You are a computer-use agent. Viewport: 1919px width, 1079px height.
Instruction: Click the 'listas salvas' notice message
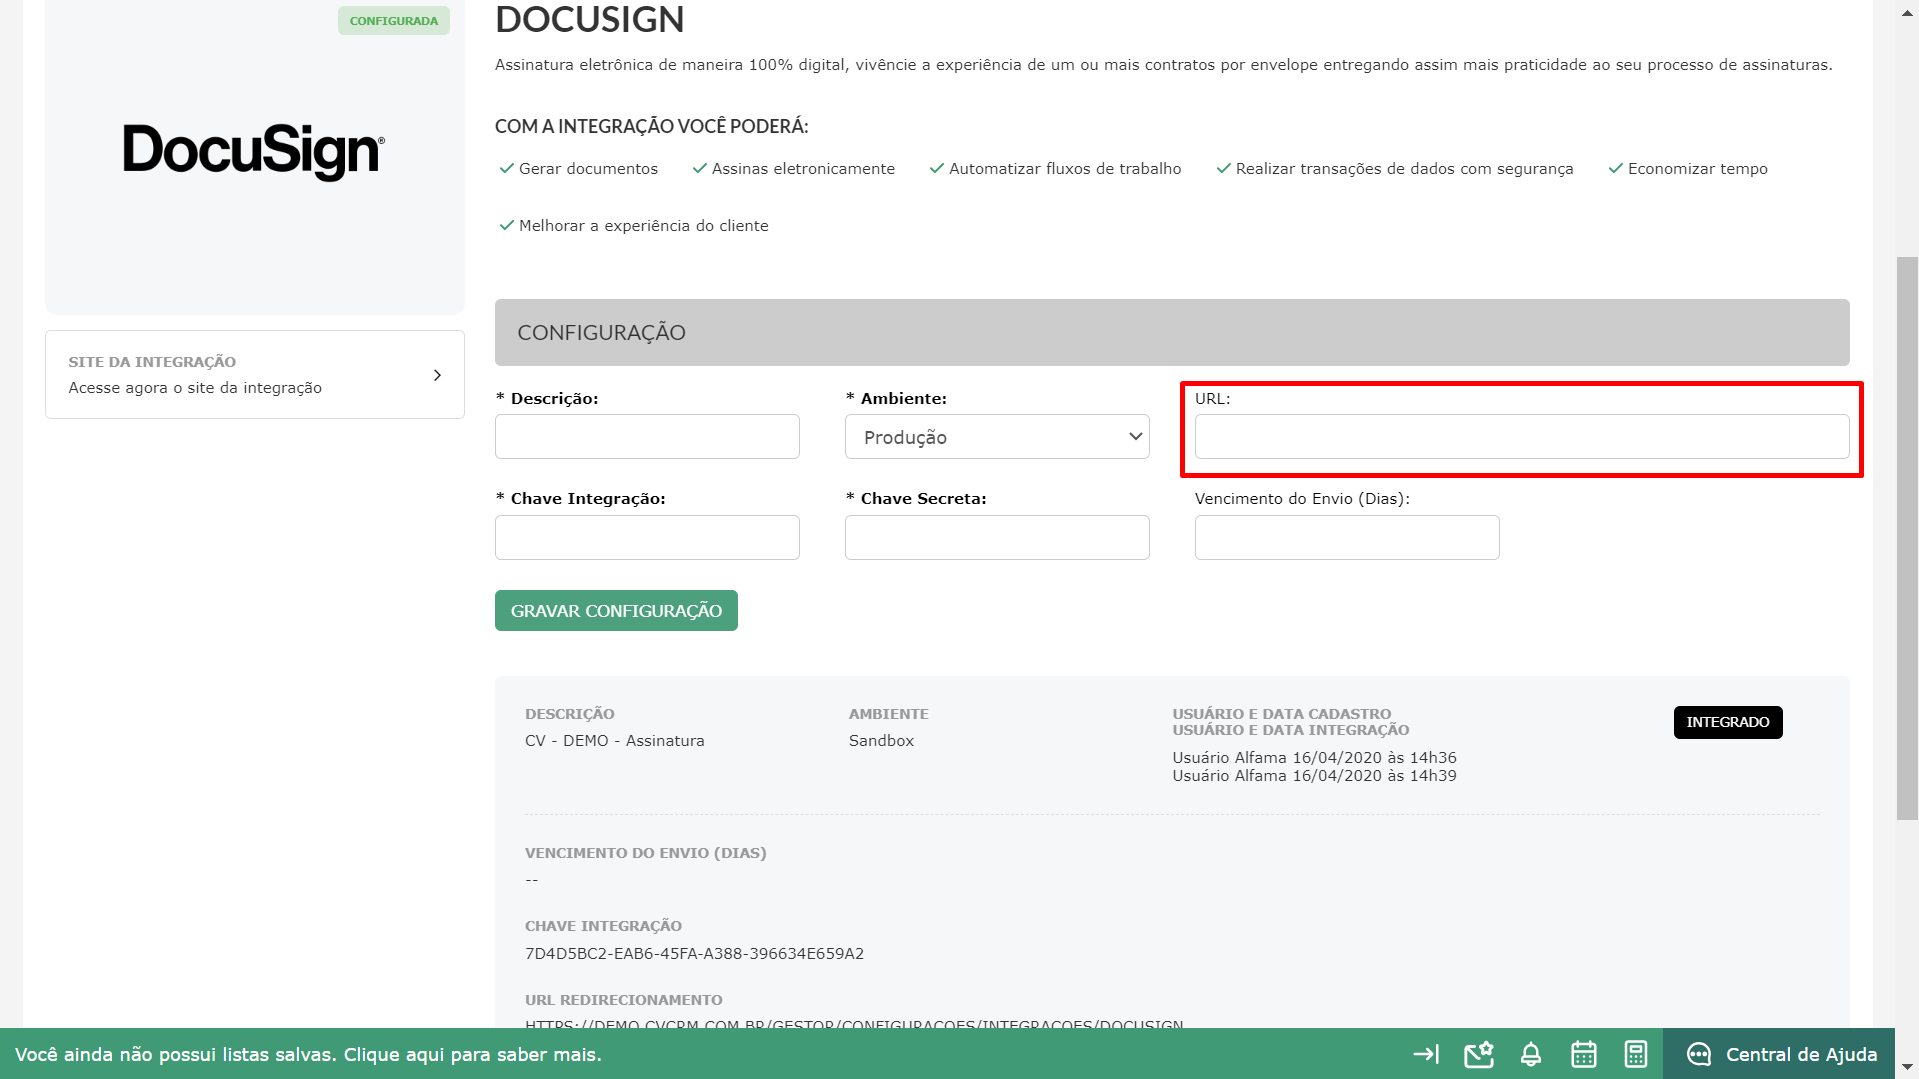[x=308, y=1054]
